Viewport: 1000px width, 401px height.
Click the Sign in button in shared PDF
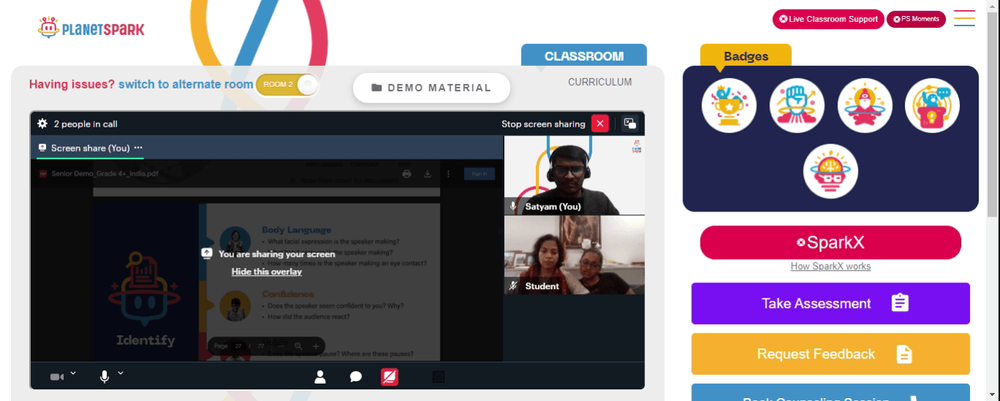pyautogui.click(x=479, y=173)
